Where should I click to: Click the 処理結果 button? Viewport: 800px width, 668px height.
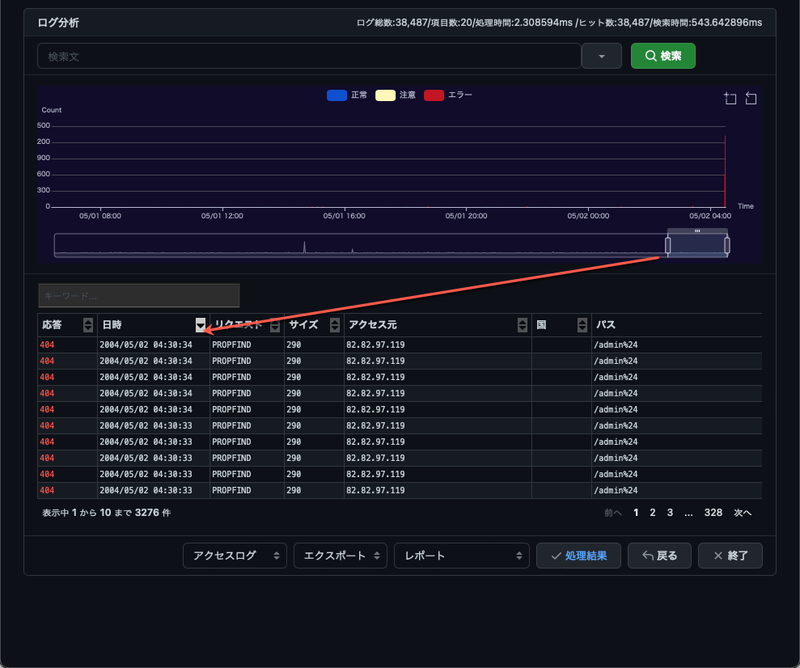[x=578, y=555]
